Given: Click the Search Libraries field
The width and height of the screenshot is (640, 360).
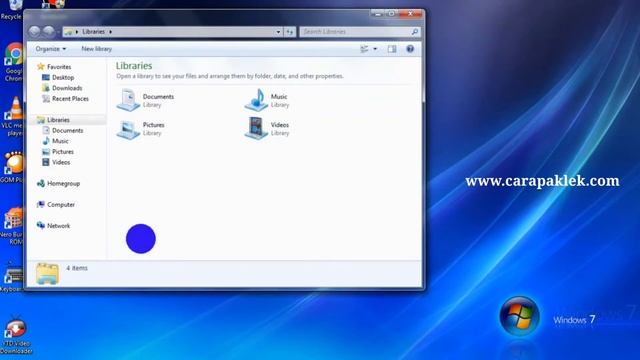Looking at the screenshot, I should click(x=360, y=32).
